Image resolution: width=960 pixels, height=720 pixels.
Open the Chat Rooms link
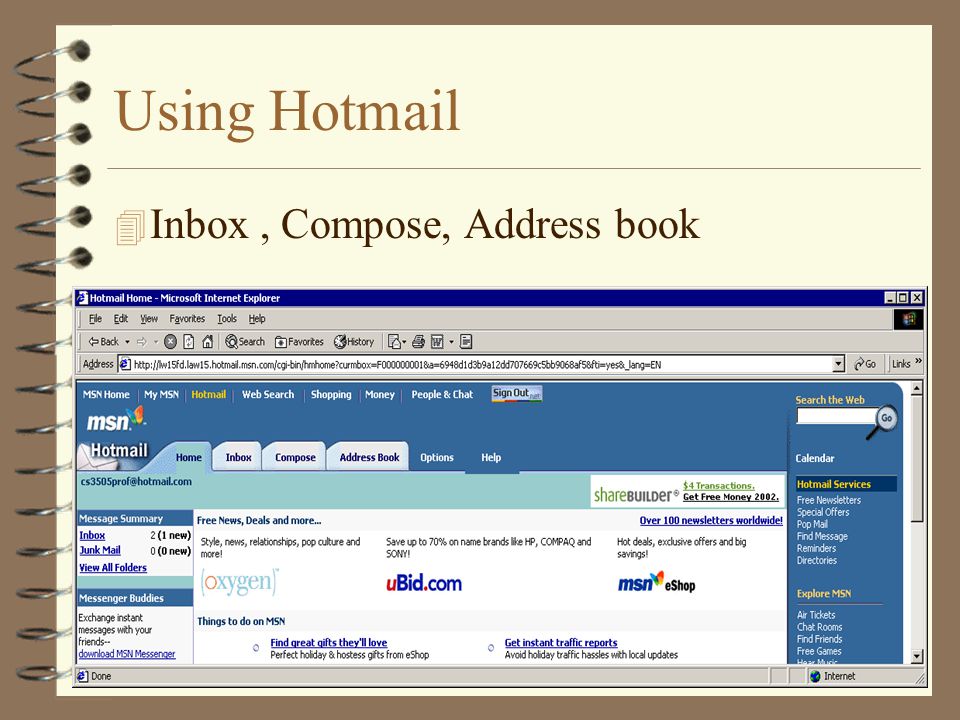(x=819, y=627)
